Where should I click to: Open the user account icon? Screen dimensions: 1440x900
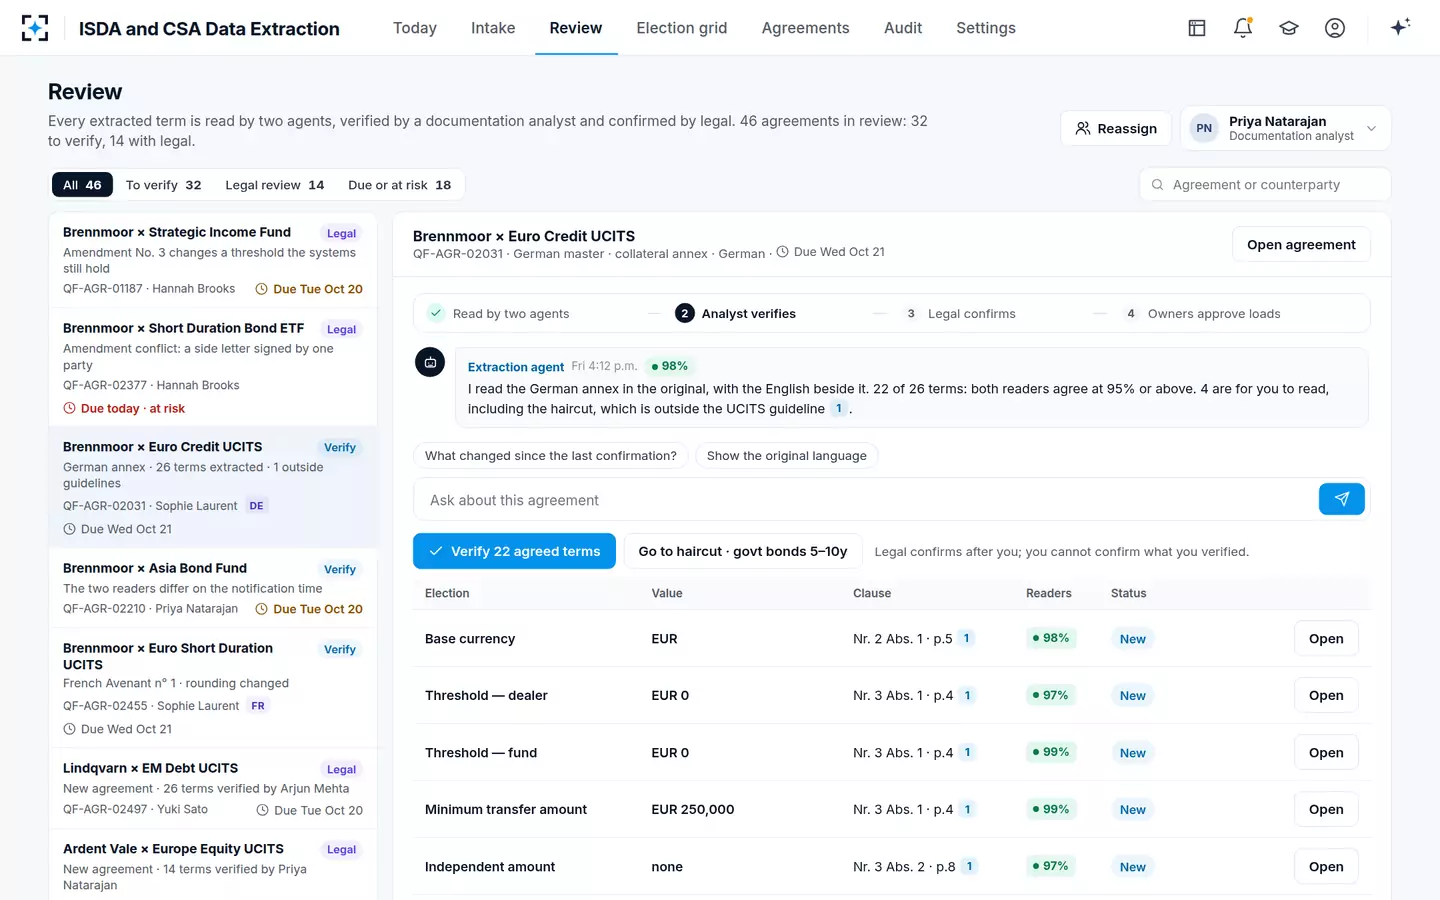pyautogui.click(x=1335, y=28)
